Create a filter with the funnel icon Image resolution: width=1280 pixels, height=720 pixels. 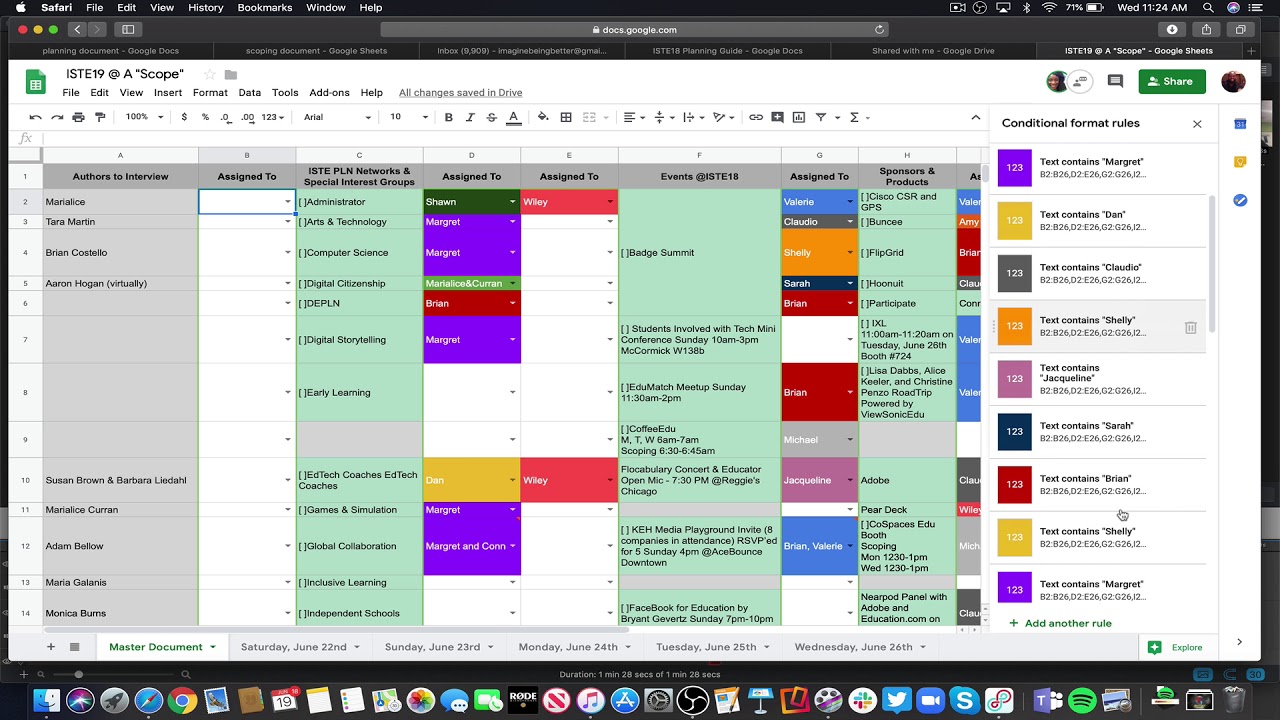pyautogui.click(x=820, y=117)
